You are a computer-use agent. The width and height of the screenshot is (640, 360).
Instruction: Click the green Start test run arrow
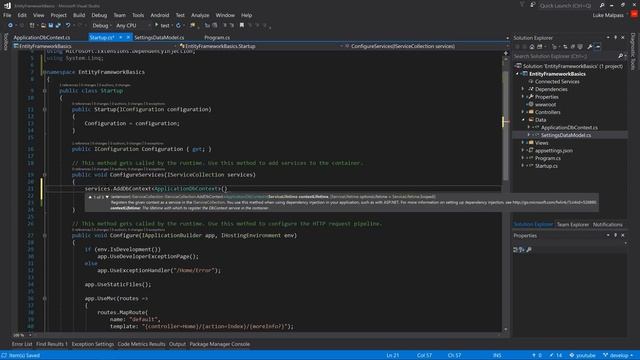[156, 25]
